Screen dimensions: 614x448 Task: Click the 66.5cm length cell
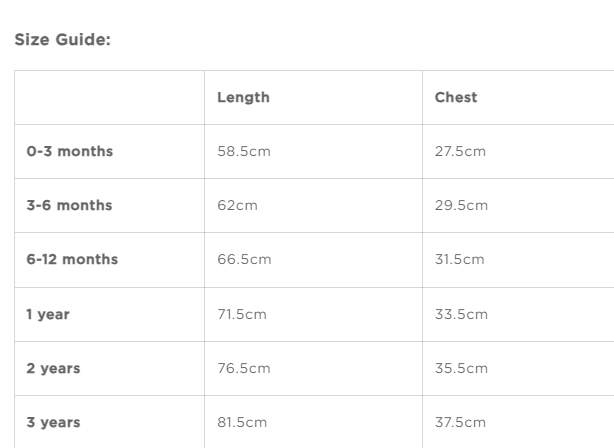coord(244,260)
